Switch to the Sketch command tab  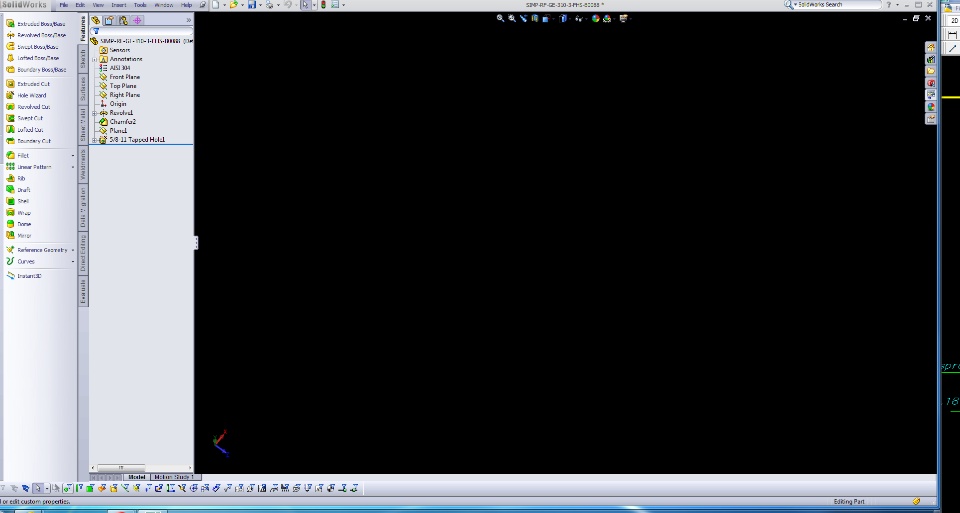coord(83,59)
